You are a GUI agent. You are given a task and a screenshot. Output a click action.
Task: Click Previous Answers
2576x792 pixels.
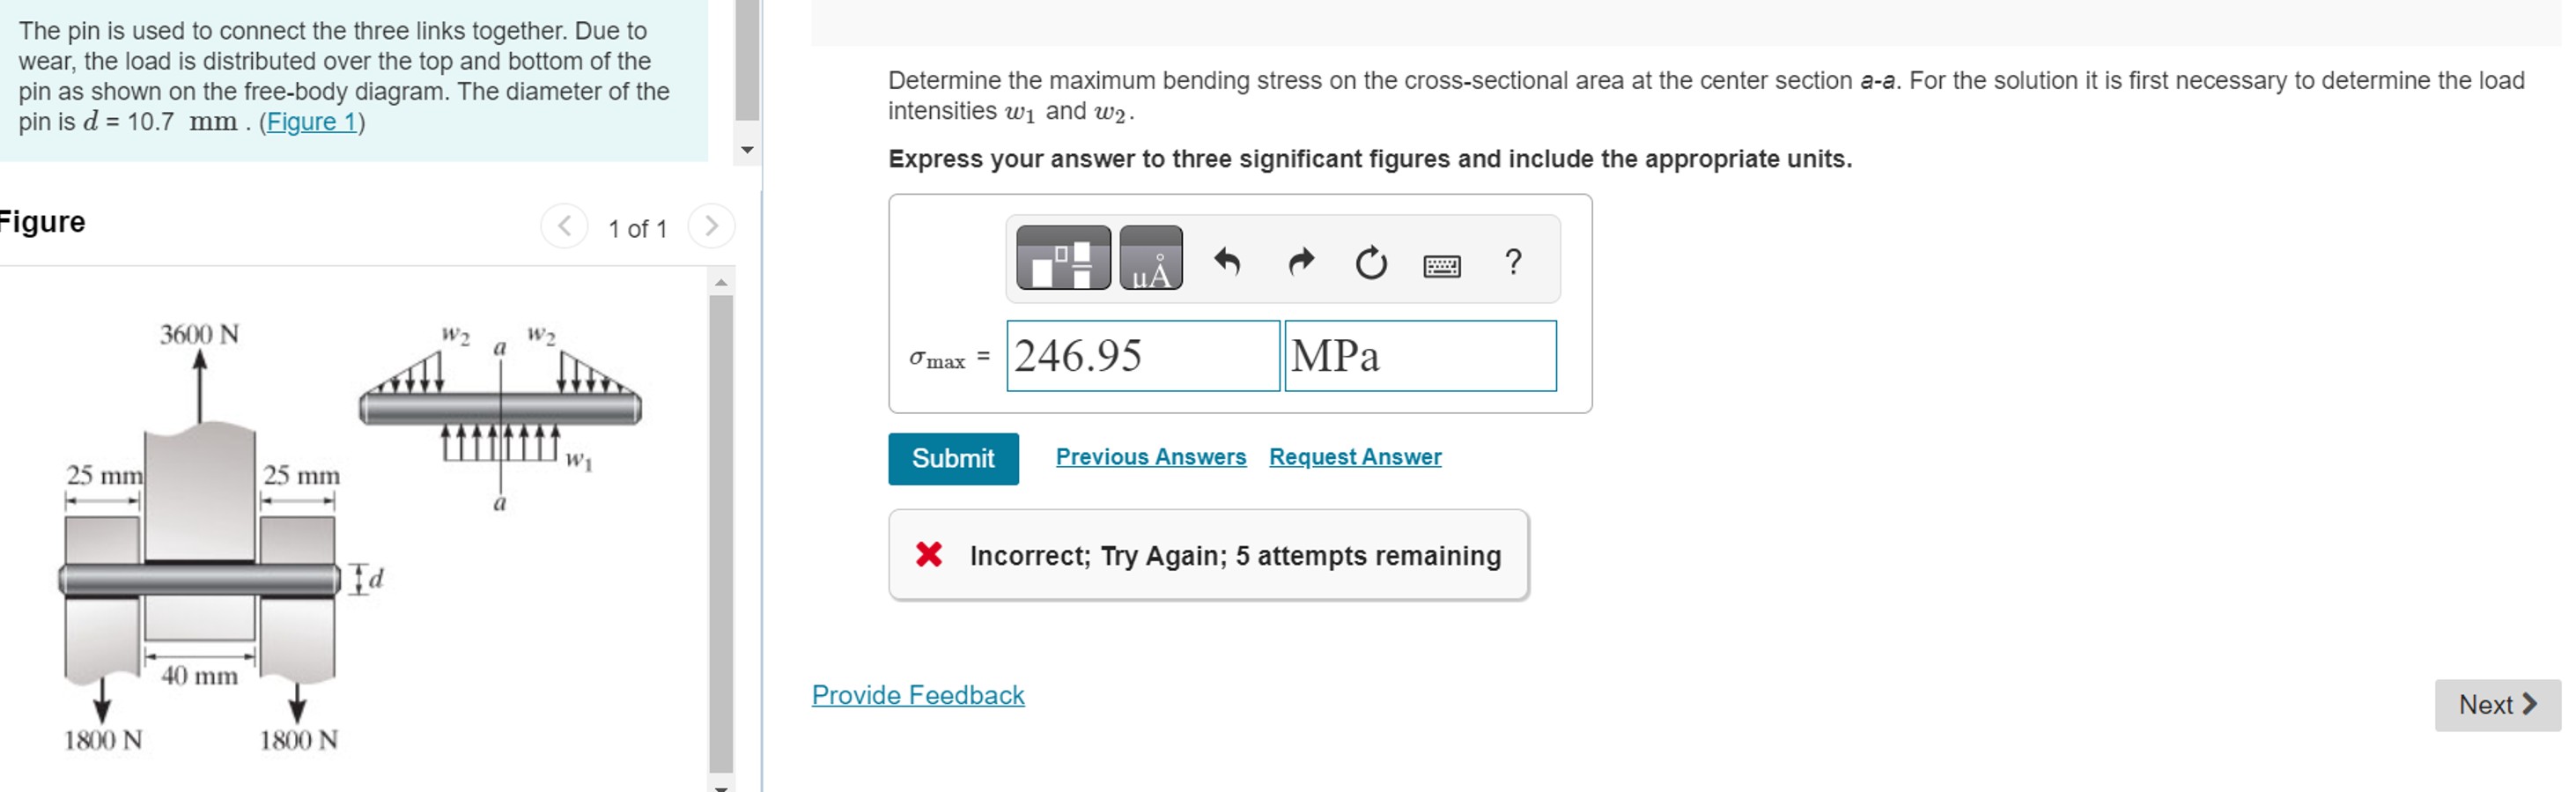(1150, 457)
